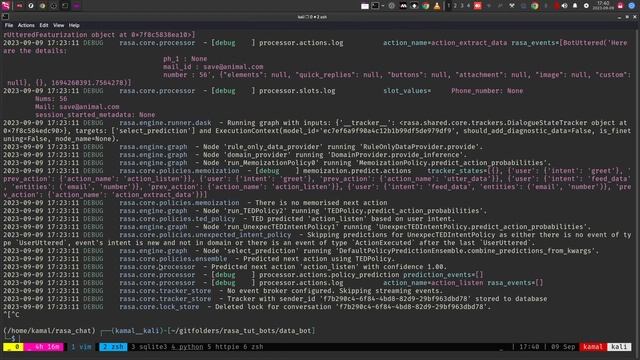Click the pink lock screen tray icon
The width and height of the screenshot is (640, 360).
620,6
